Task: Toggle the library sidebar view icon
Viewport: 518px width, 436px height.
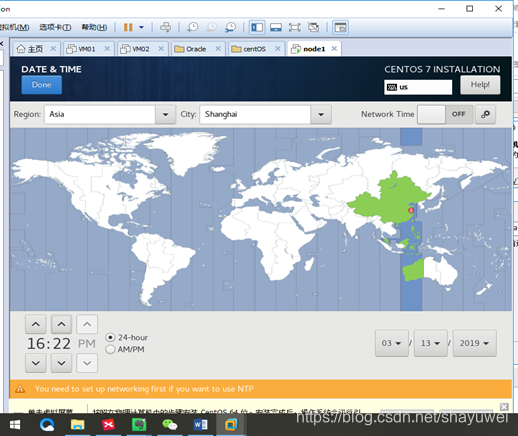Action: [257, 27]
